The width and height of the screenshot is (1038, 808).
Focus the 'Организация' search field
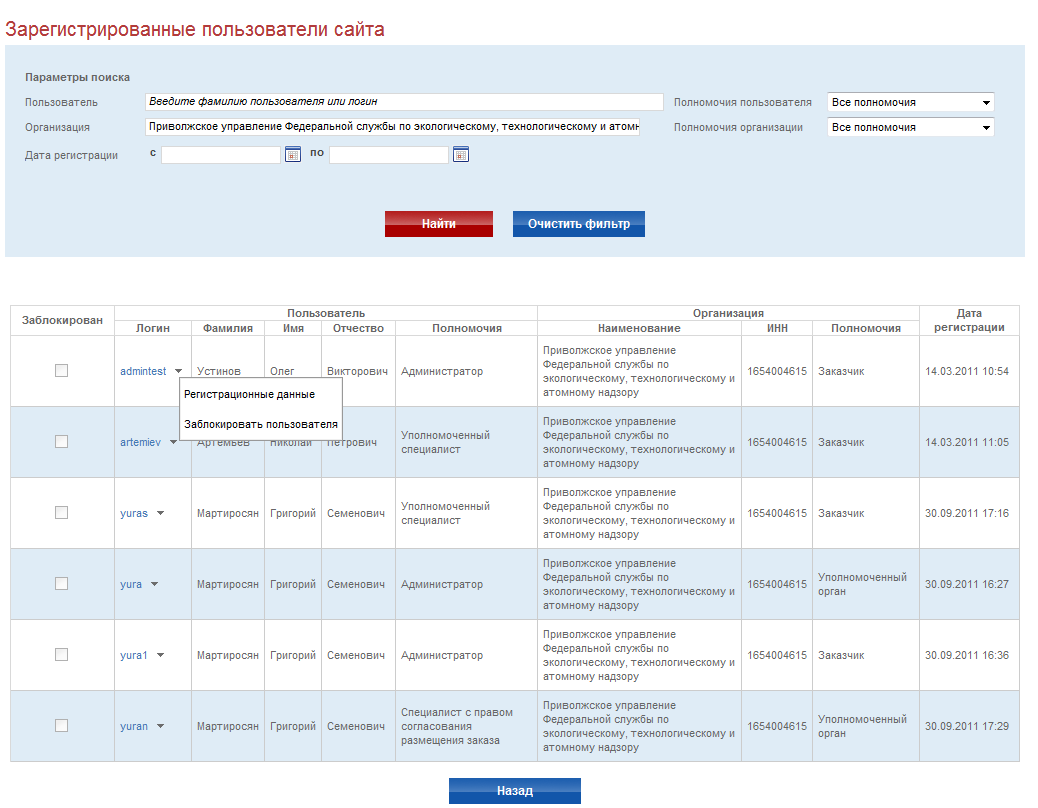point(393,126)
